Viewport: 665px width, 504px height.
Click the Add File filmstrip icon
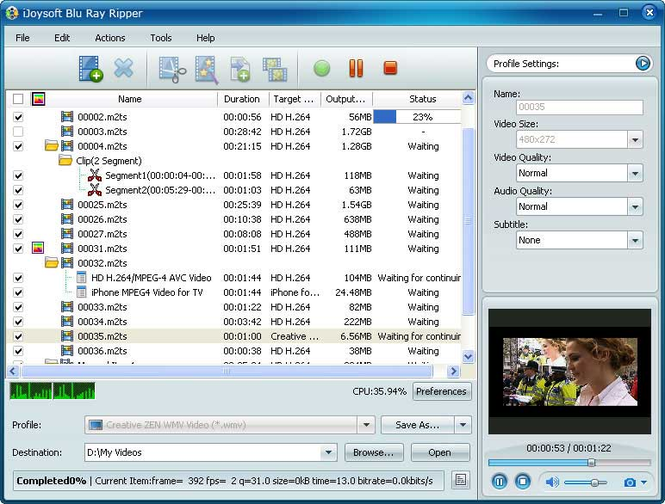coord(91,68)
